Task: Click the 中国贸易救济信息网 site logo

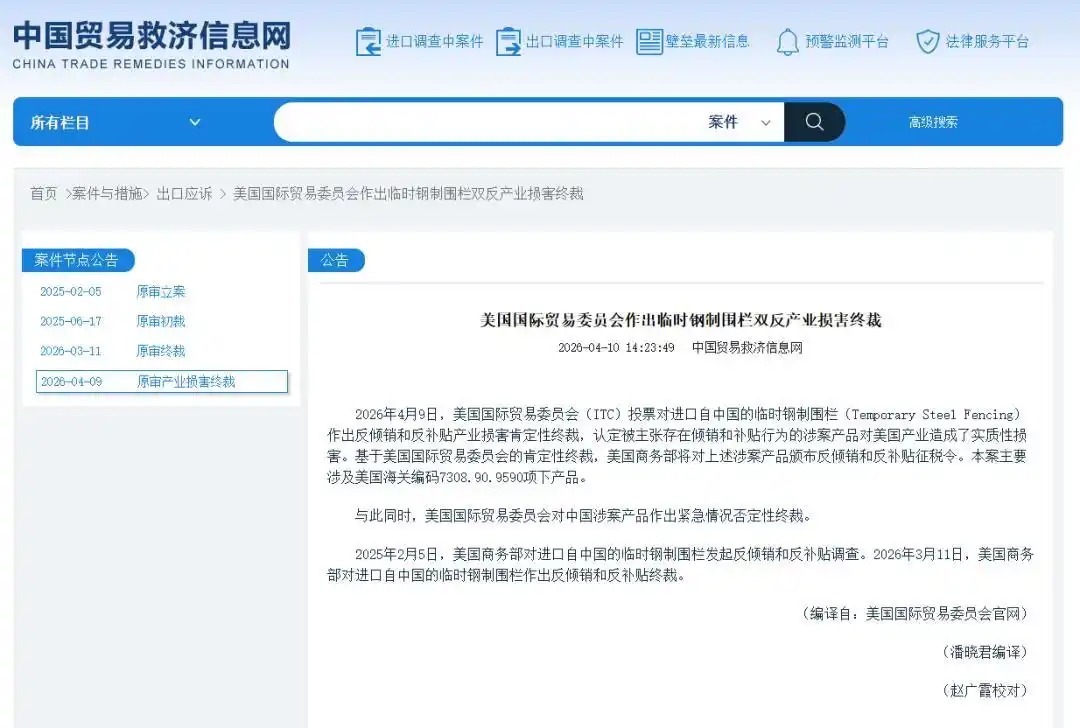Action: point(151,44)
